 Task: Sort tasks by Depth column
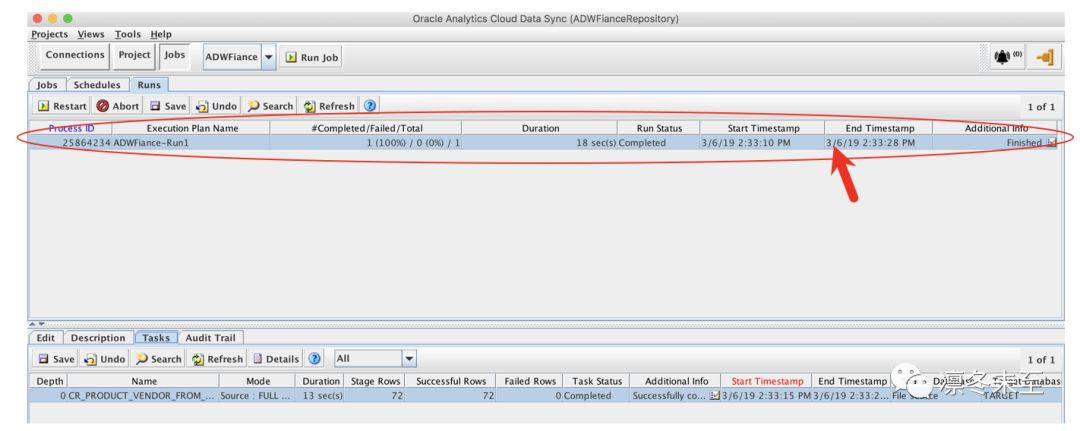click(49, 381)
